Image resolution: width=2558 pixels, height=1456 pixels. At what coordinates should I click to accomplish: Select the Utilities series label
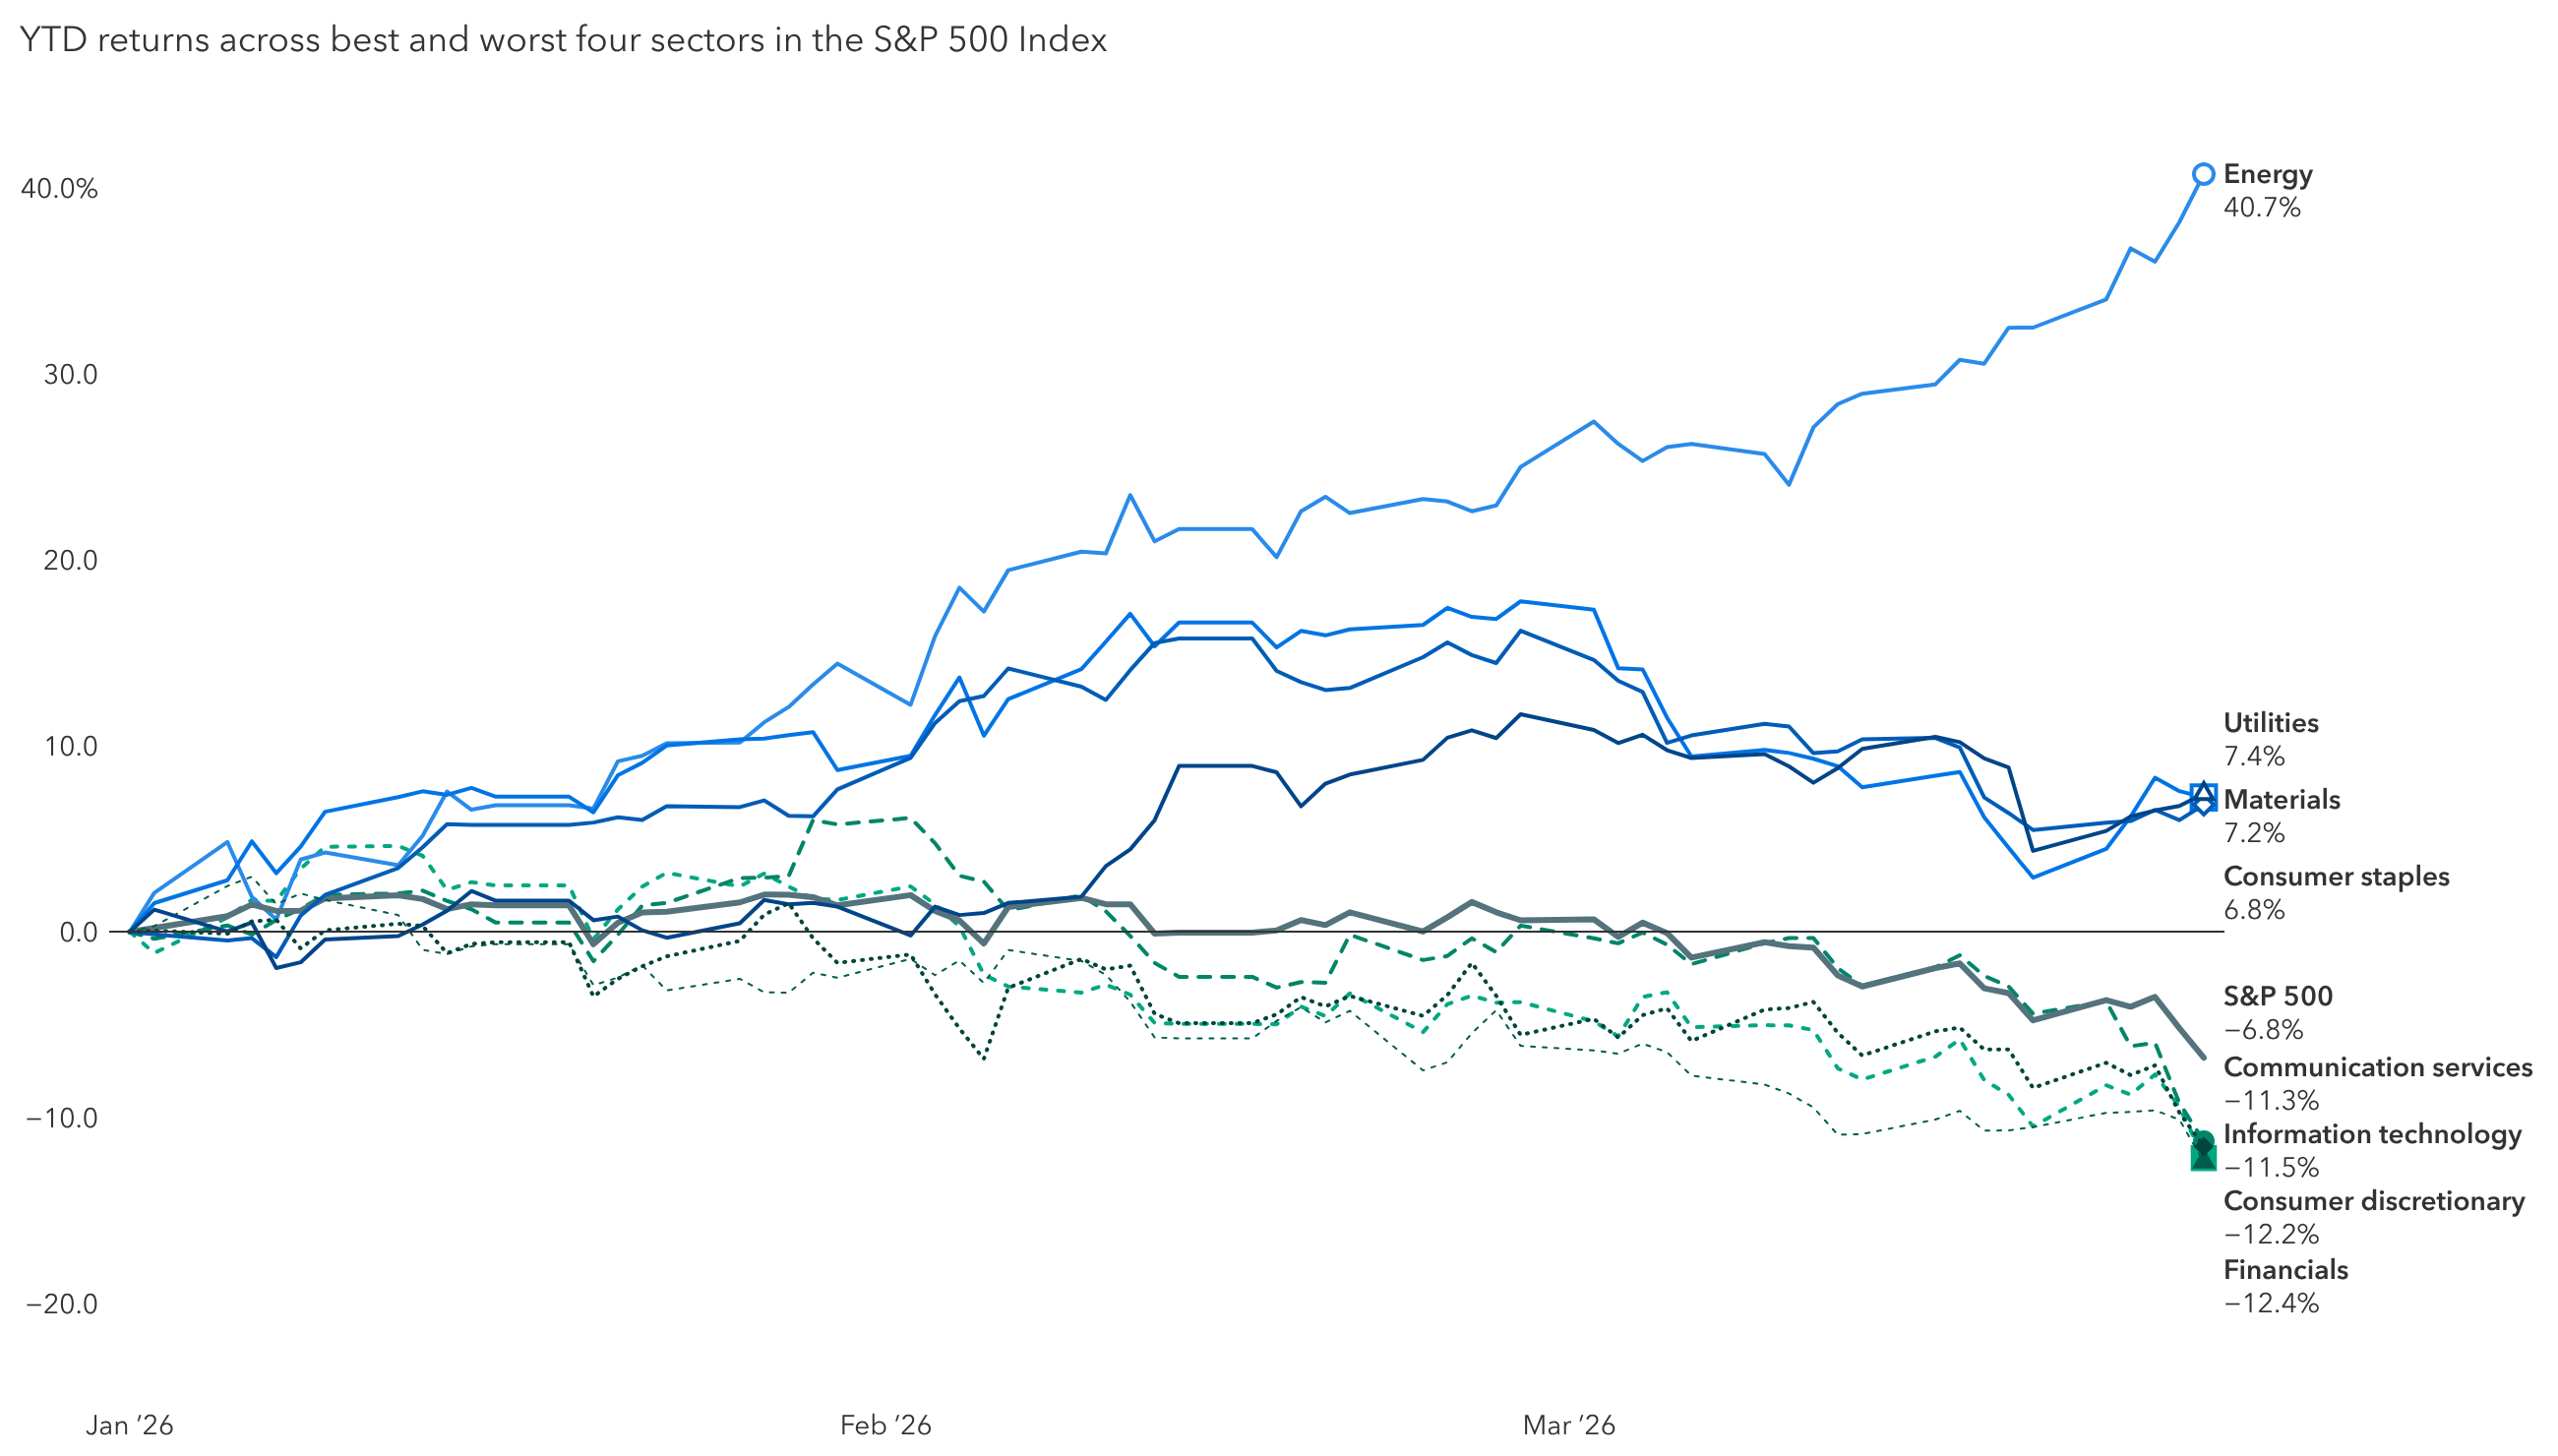point(2270,723)
